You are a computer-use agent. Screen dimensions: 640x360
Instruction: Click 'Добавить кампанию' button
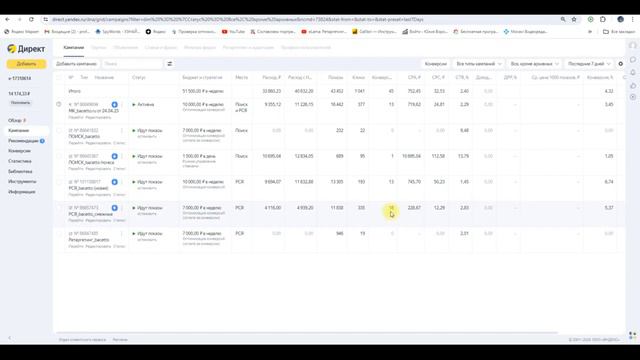tap(76, 64)
